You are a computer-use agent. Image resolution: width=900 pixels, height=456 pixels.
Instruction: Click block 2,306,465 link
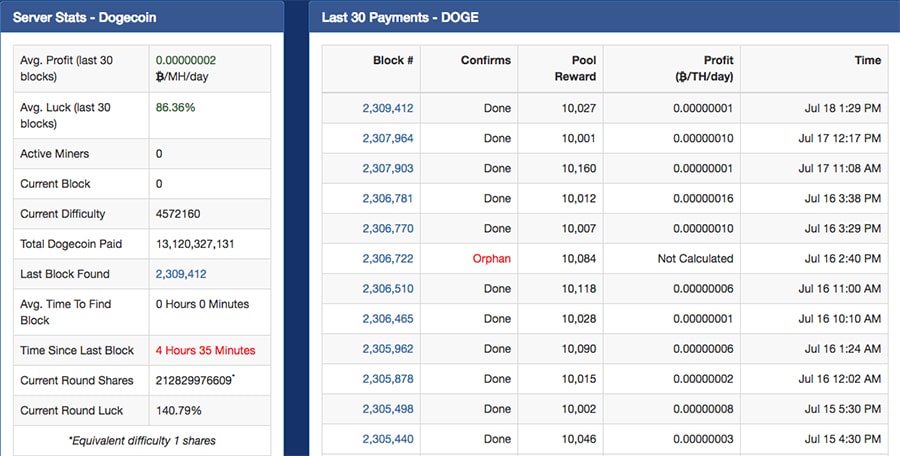[387, 318]
